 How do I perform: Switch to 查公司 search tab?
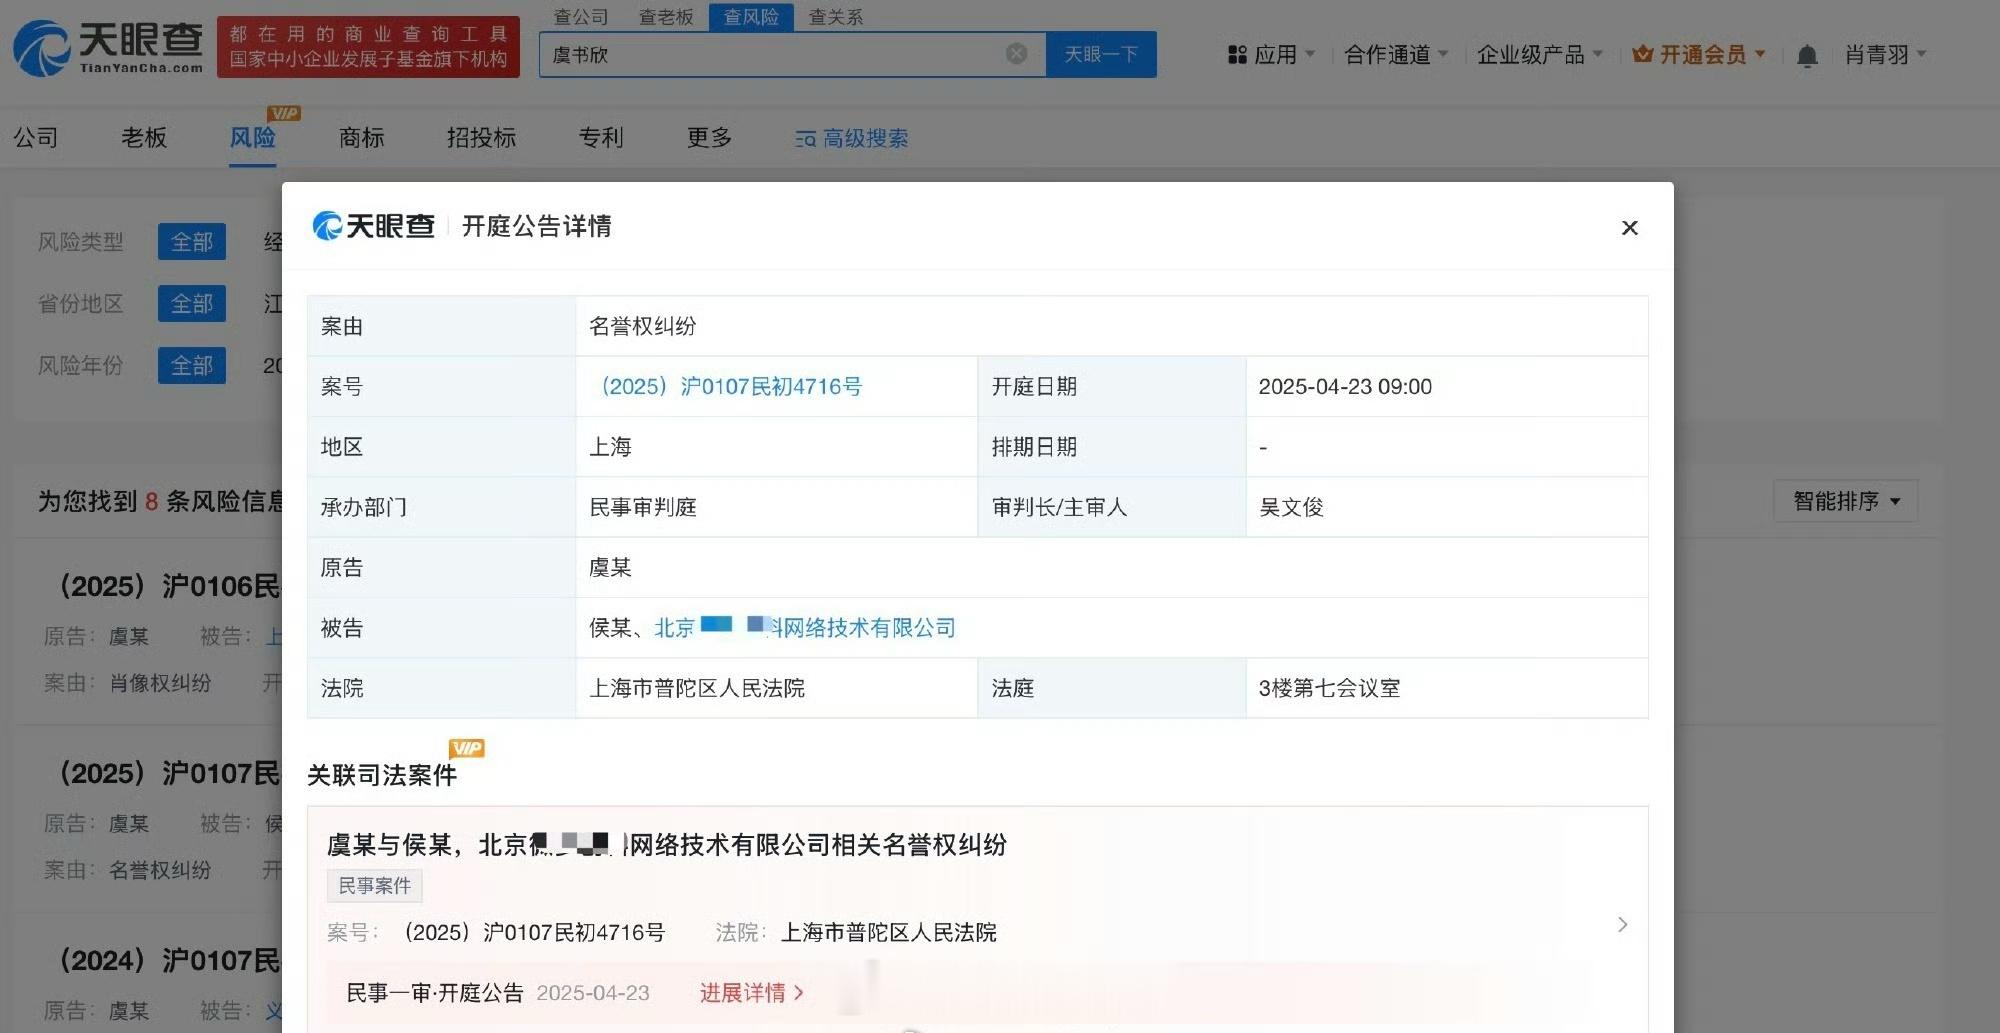coord(581,17)
